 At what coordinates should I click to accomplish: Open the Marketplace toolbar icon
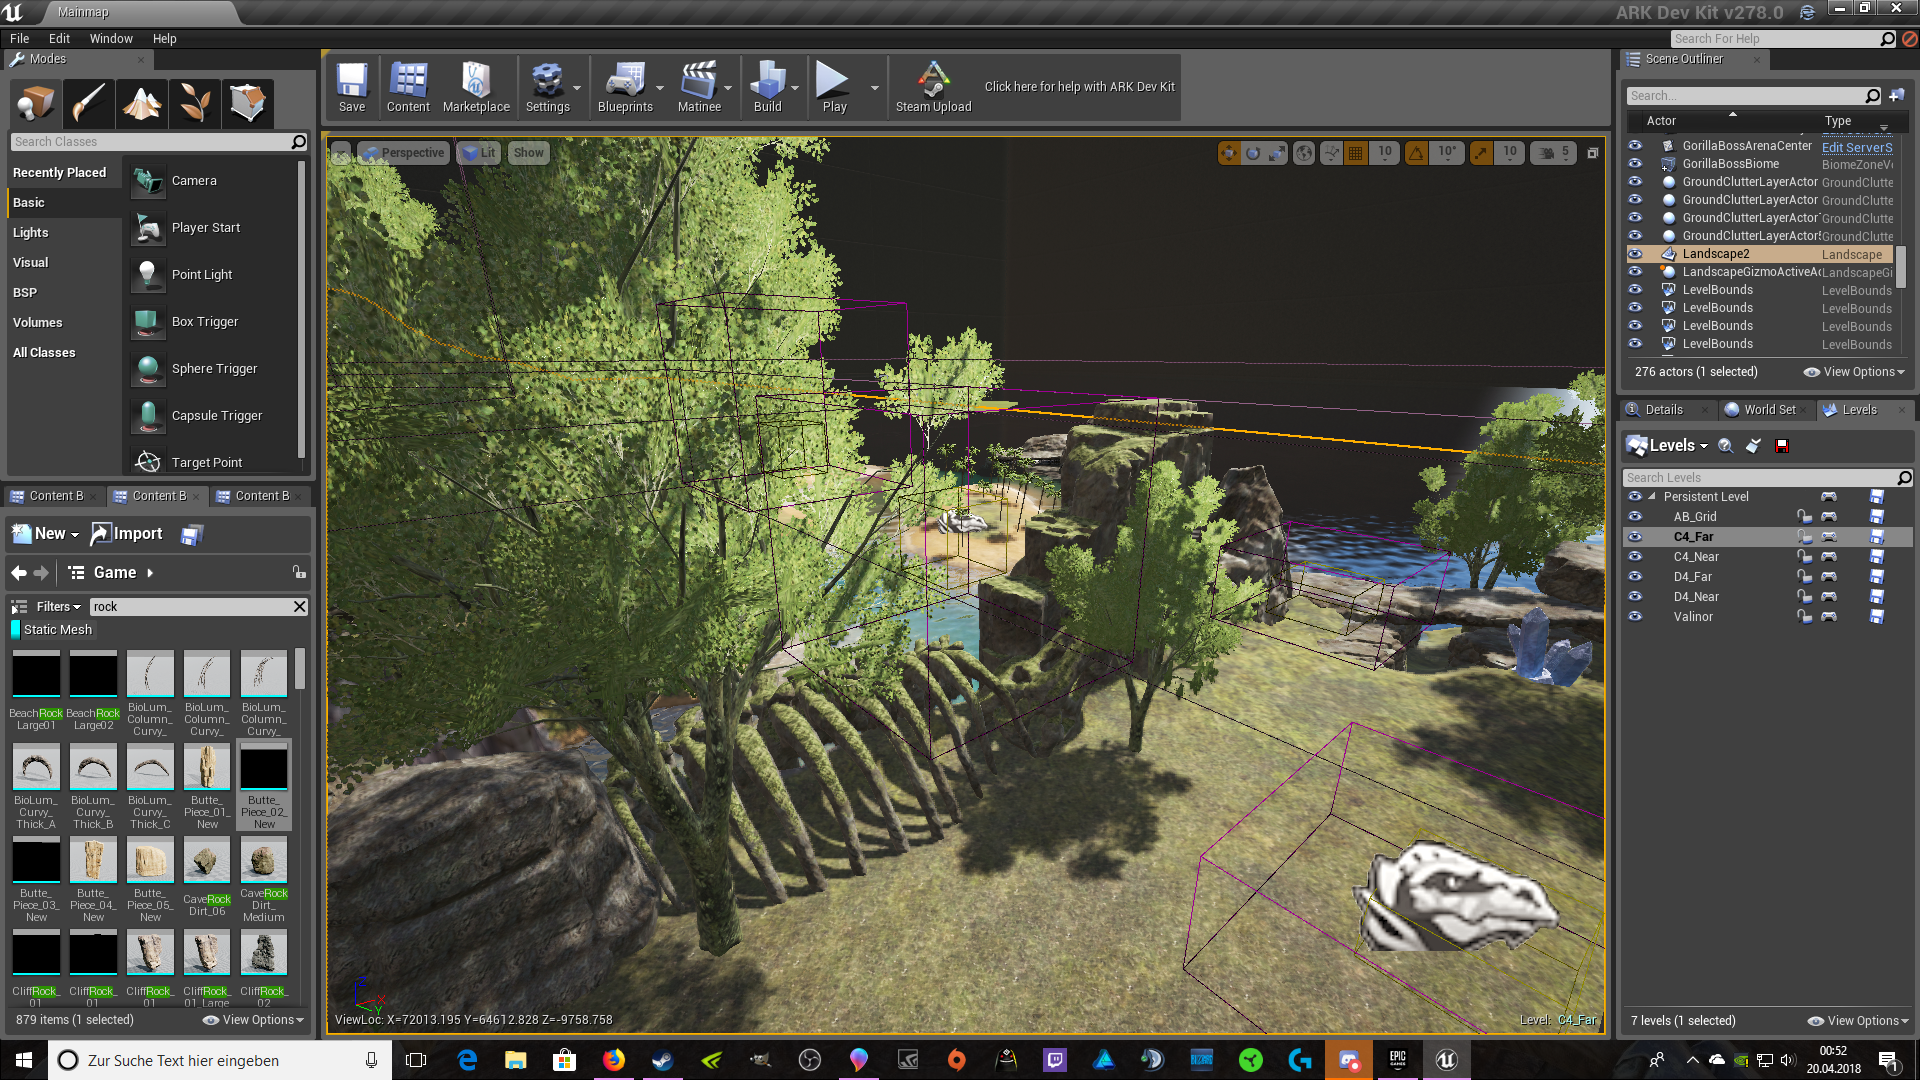pyautogui.click(x=476, y=87)
